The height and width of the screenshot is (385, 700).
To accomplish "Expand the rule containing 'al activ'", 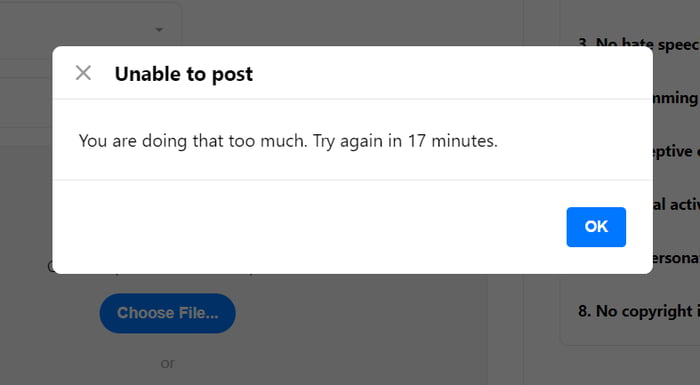I will 676,205.
